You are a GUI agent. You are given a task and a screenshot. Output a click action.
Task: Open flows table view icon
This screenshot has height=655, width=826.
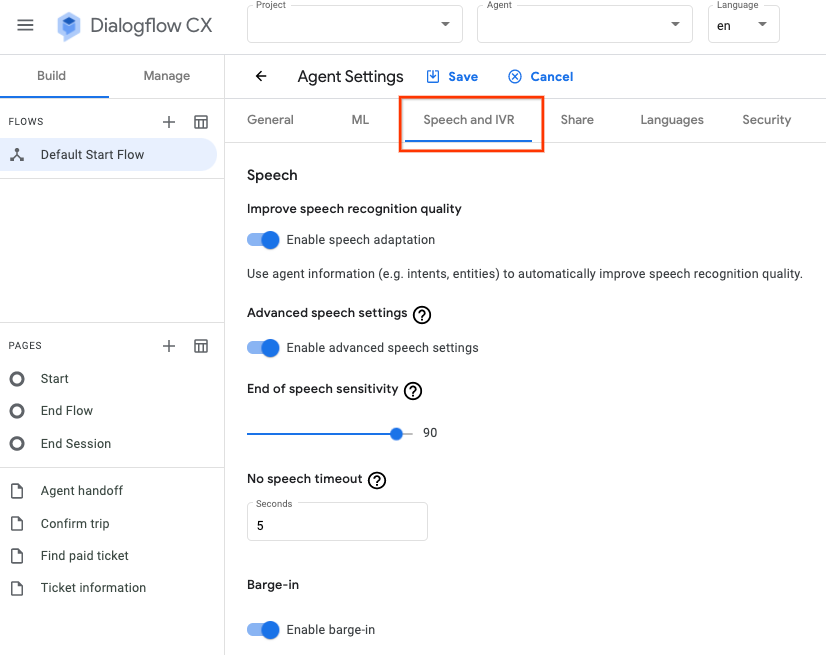click(x=201, y=122)
